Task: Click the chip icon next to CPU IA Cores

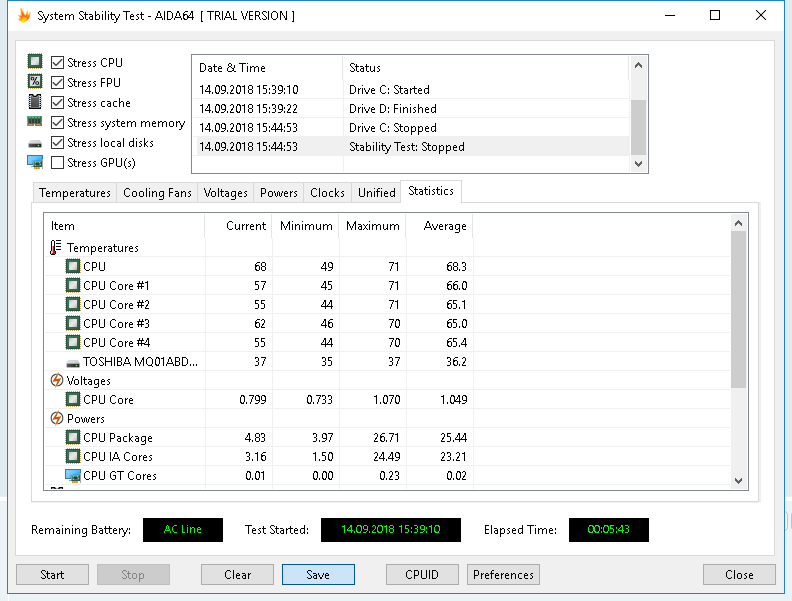Action: point(73,457)
